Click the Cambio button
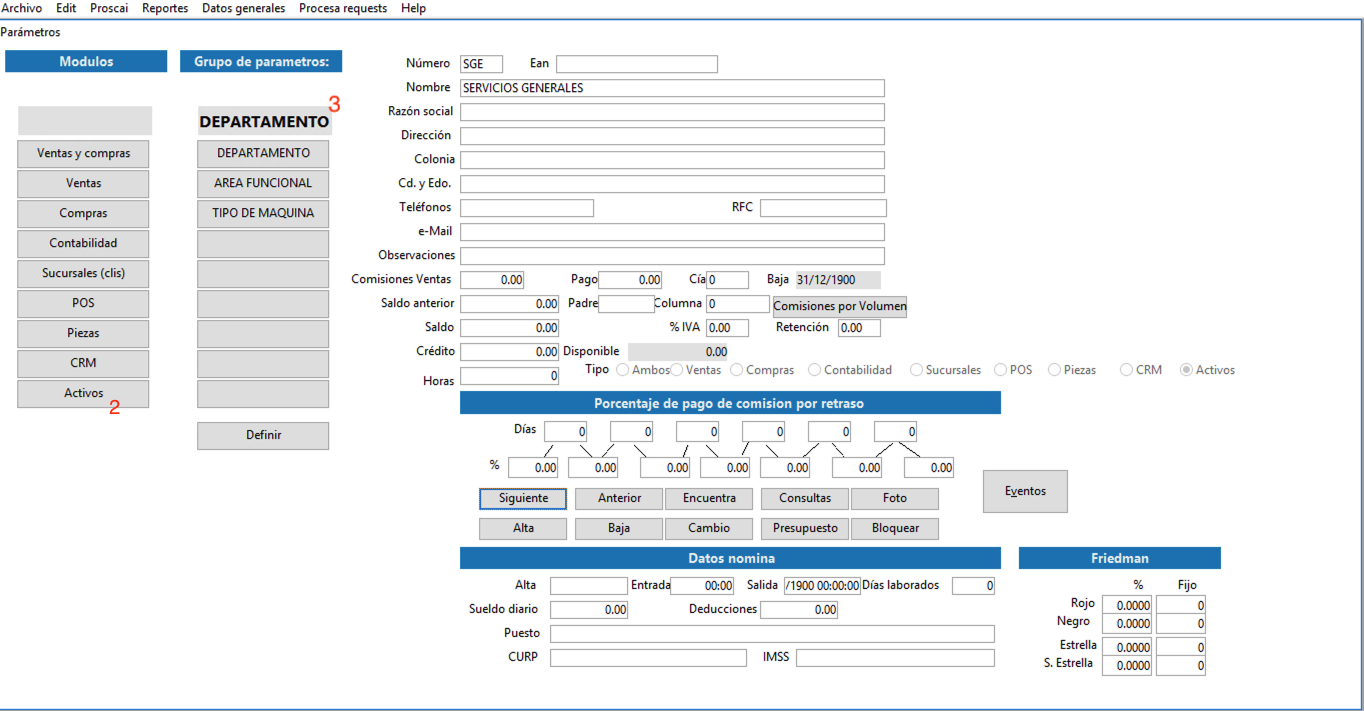The width and height of the screenshot is (1364, 711). coord(709,528)
